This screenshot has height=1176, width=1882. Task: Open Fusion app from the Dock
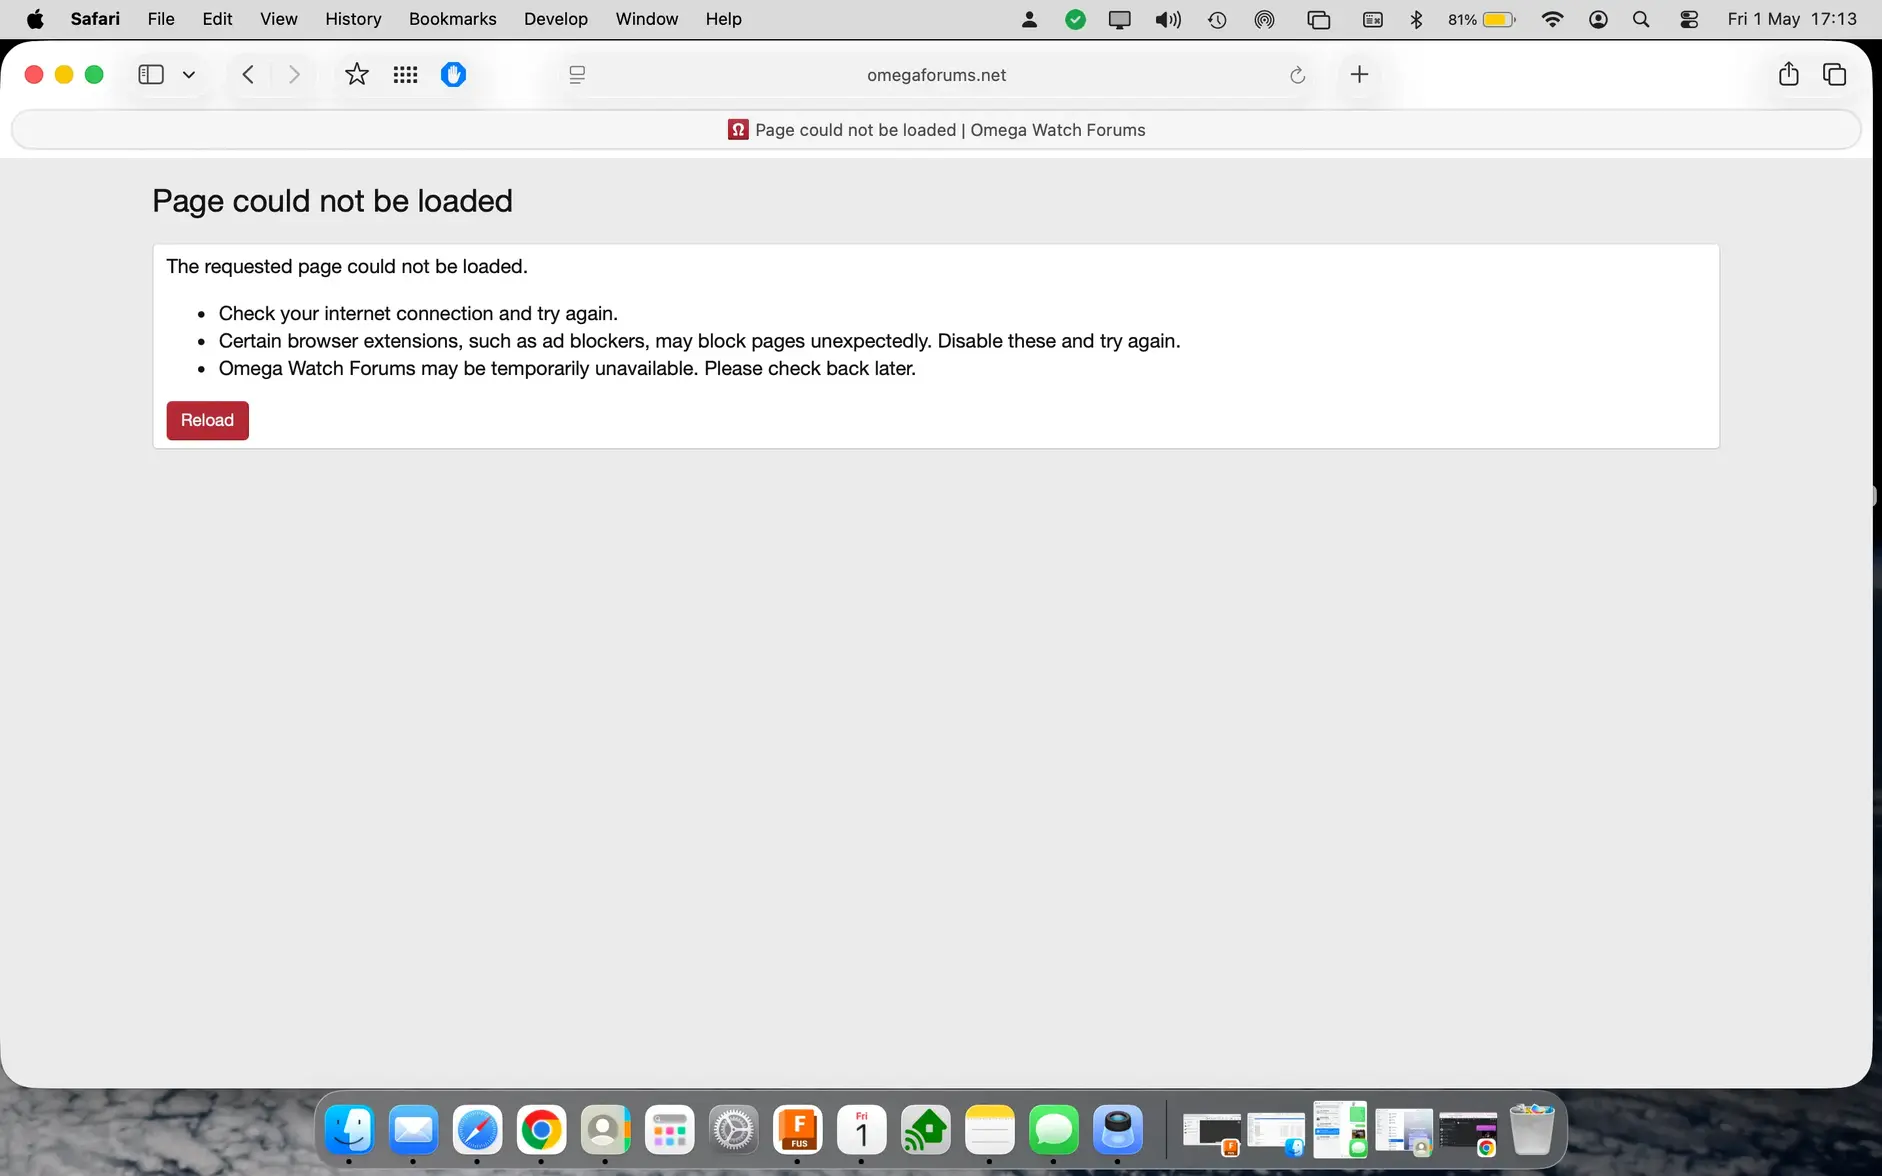pos(797,1130)
